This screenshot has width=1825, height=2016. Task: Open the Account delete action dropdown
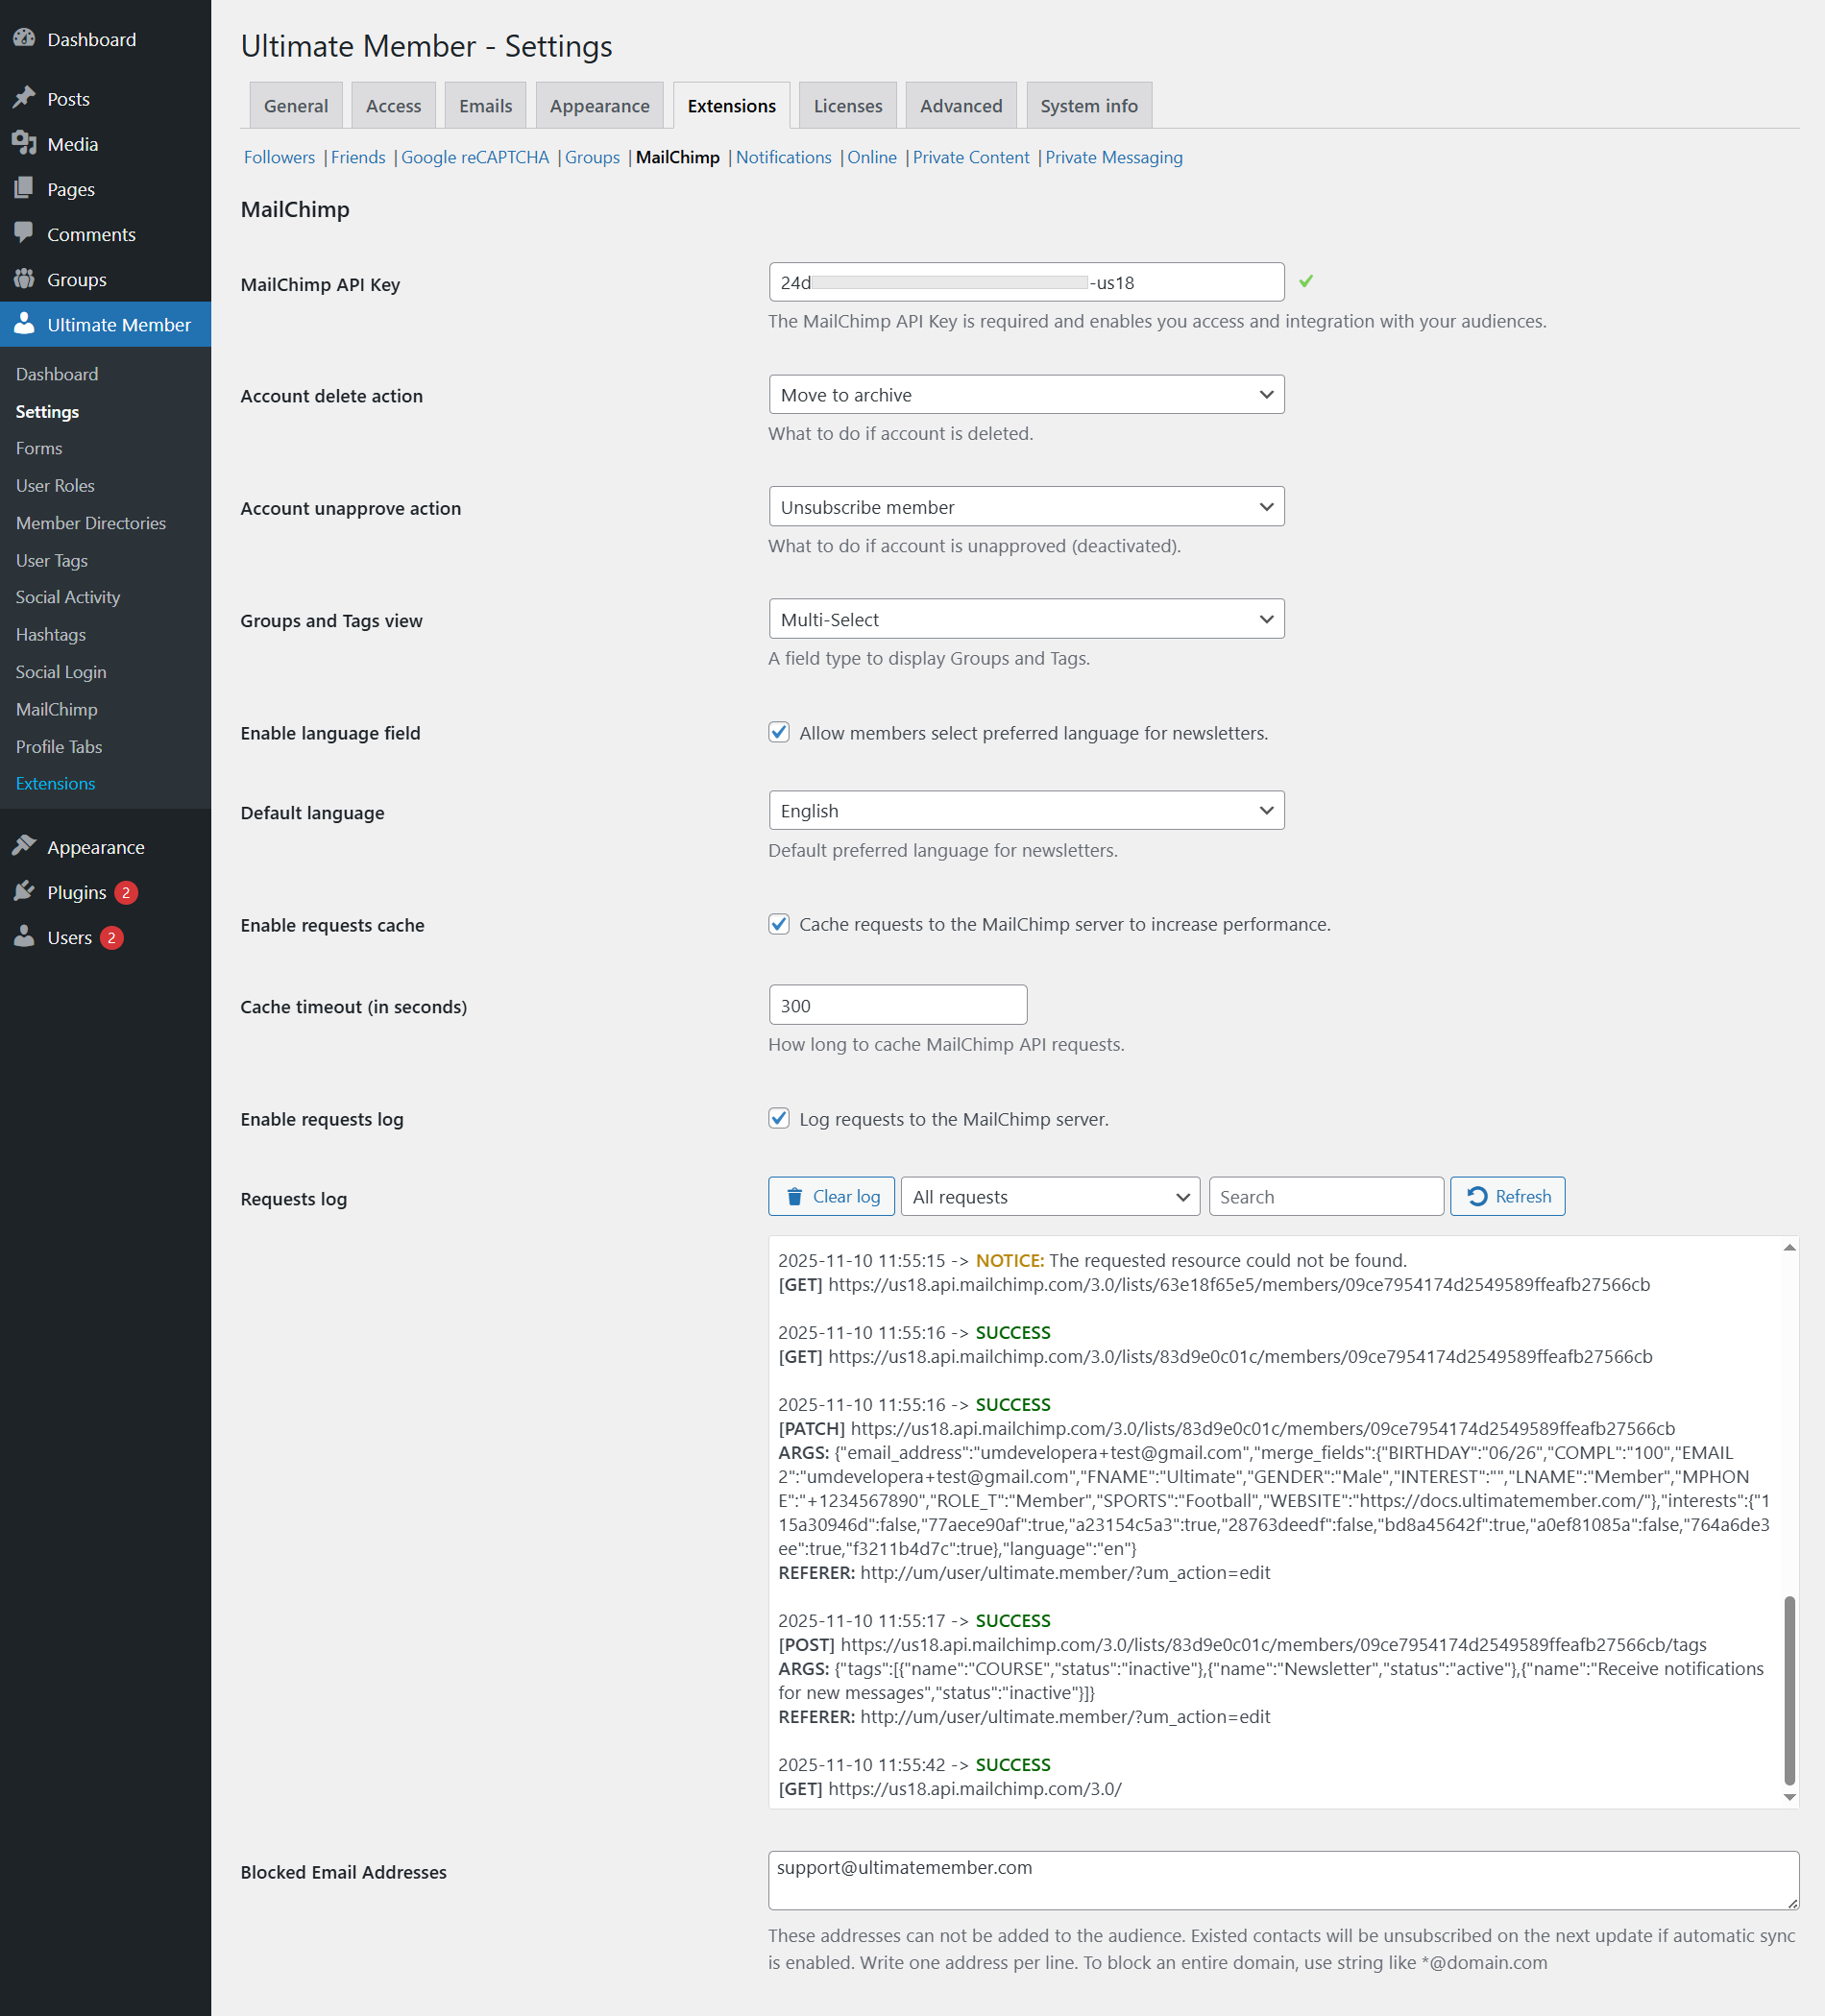[x=1026, y=395]
